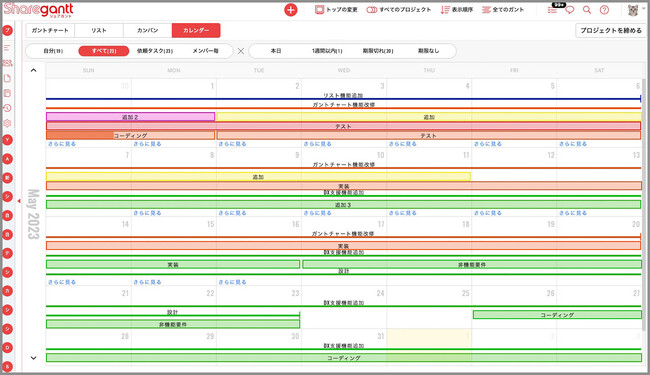Enable the 1週間以内 filter
The height and width of the screenshot is (375, 650).
[x=327, y=51]
